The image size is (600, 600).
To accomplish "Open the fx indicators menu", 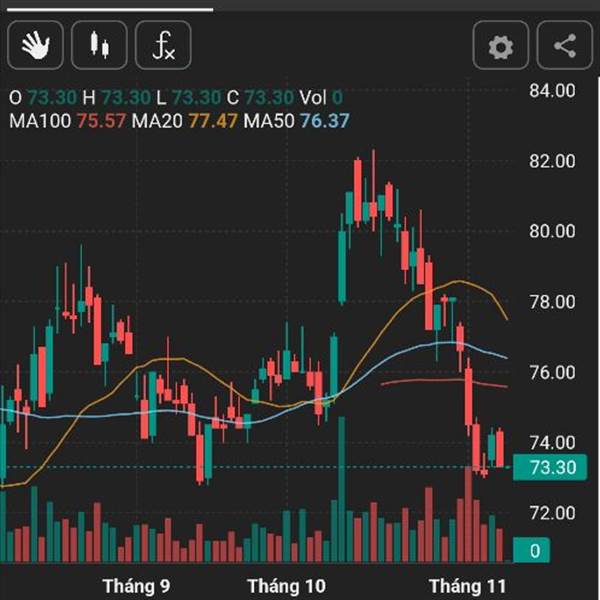I will point(163,45).
